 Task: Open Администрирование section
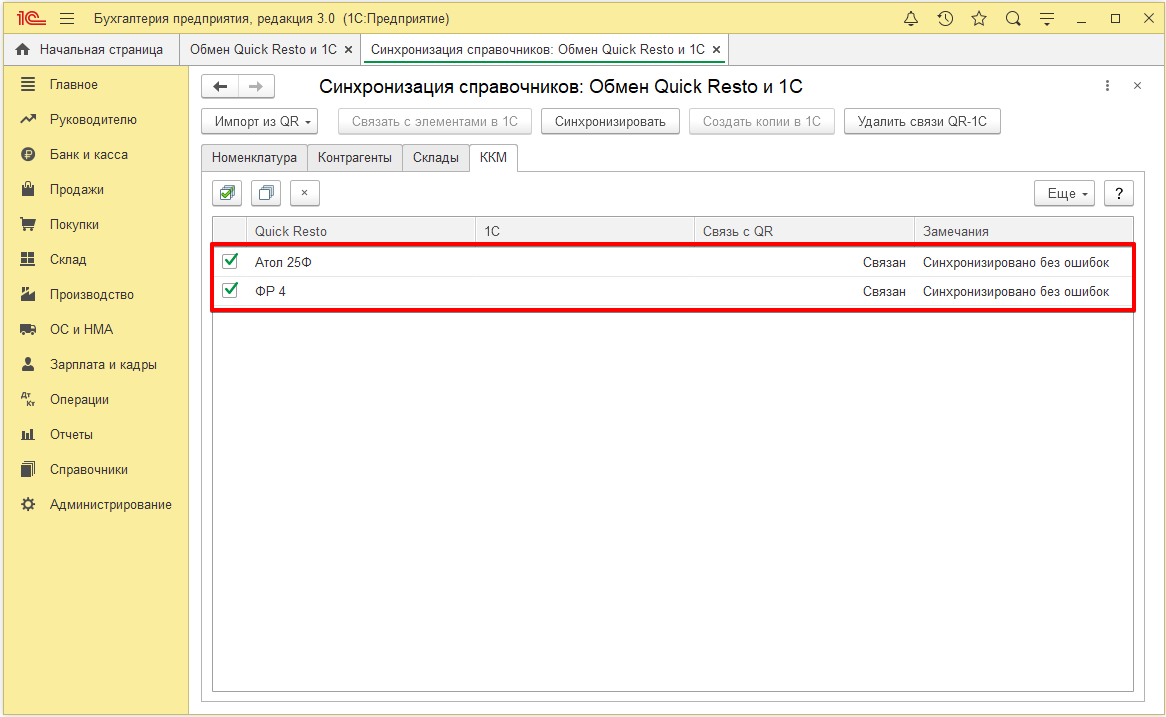(x=110, y=504)
